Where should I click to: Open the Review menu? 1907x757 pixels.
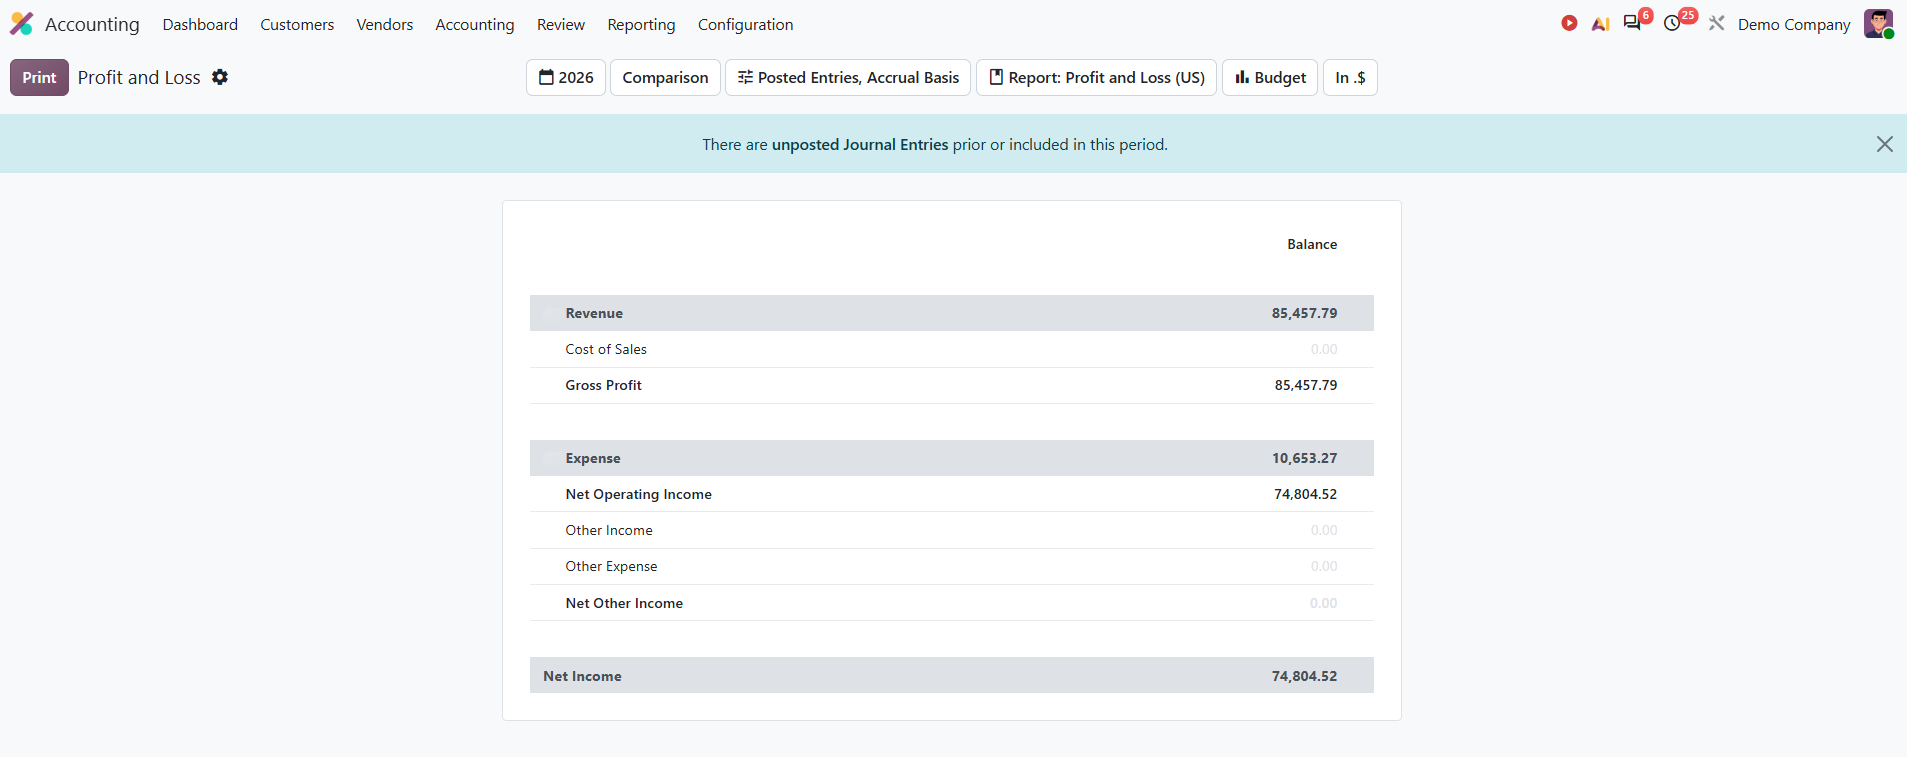tap(561, 24)
